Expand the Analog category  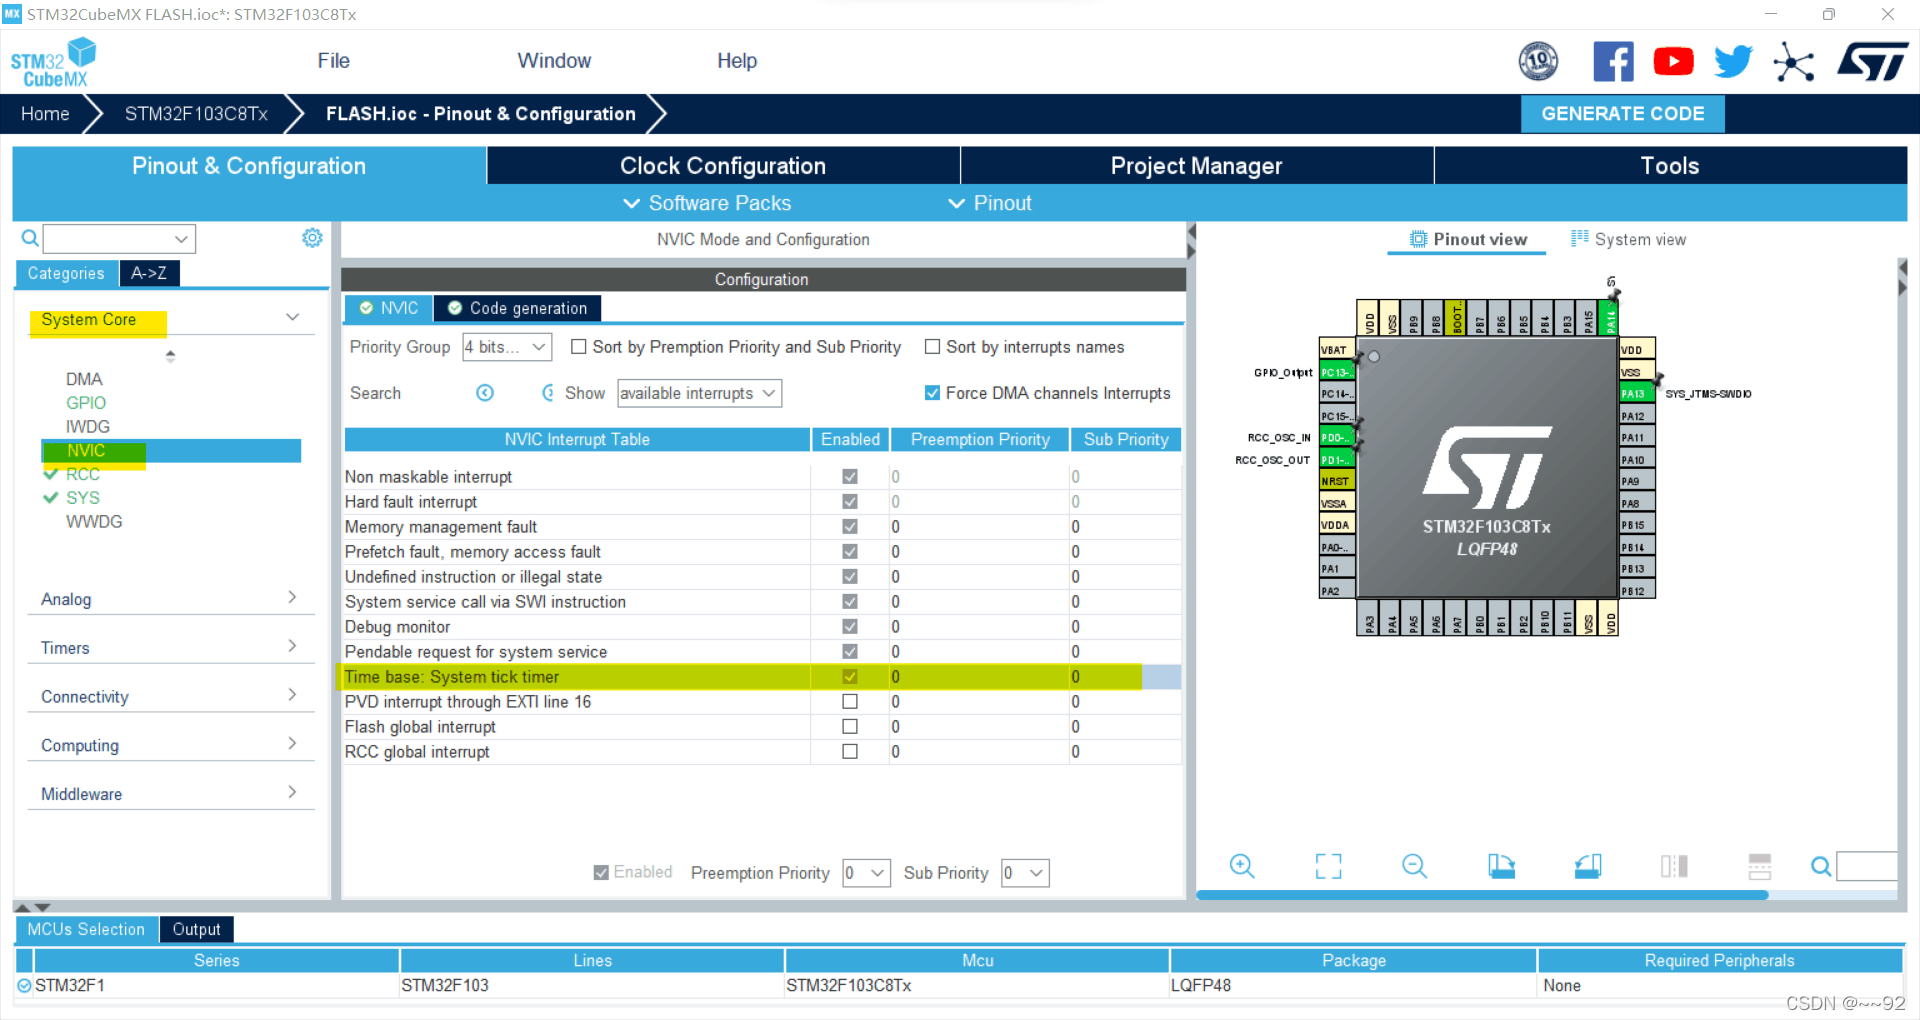(292, 597)
